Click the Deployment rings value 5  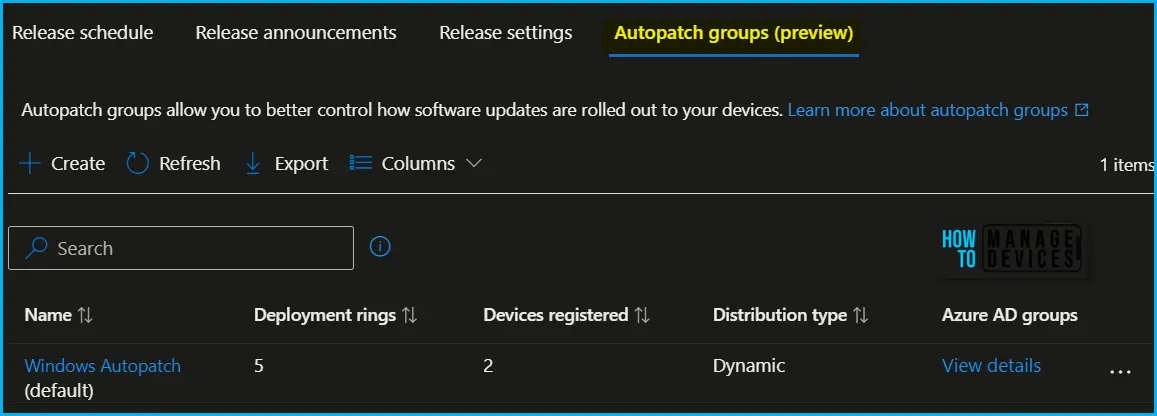pos(258,365)
